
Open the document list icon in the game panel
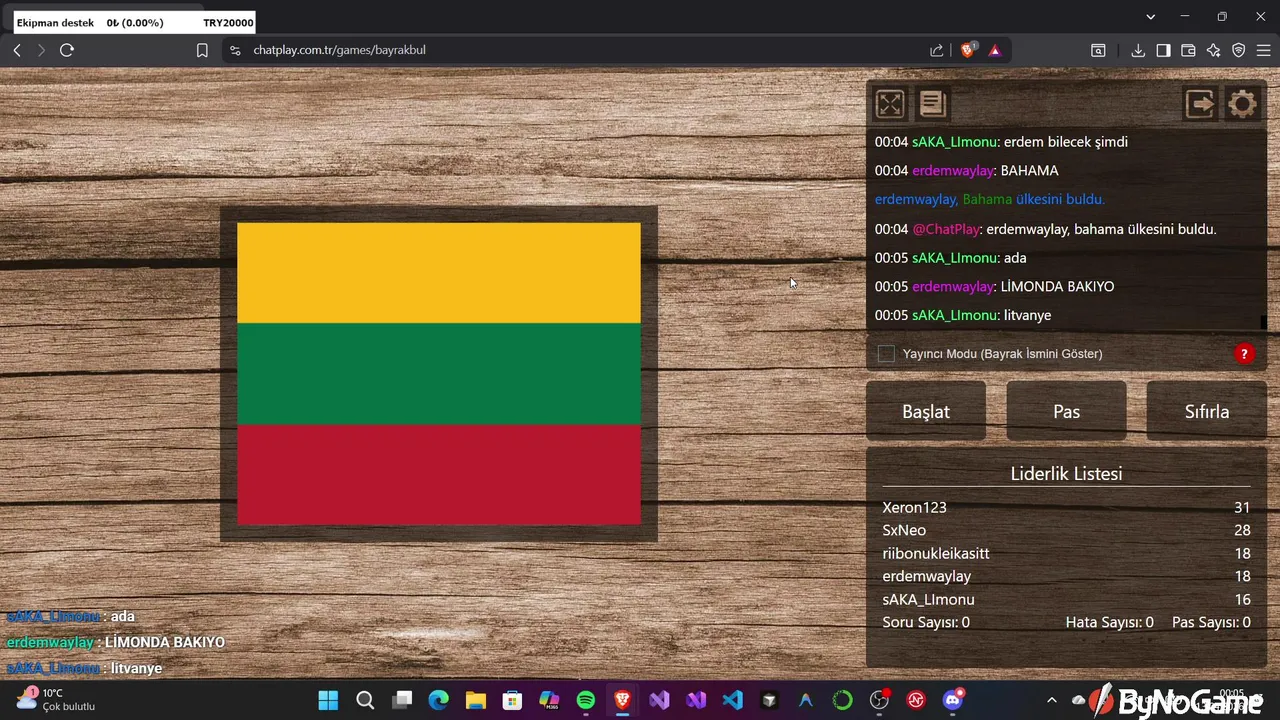[x=932, y=104]
